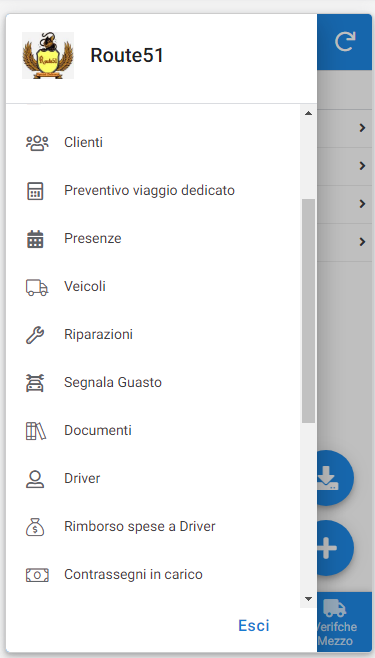Screen dimensions: 375x658
Task: Click the Presenze calendar icon
Action: tap(35, 239)
